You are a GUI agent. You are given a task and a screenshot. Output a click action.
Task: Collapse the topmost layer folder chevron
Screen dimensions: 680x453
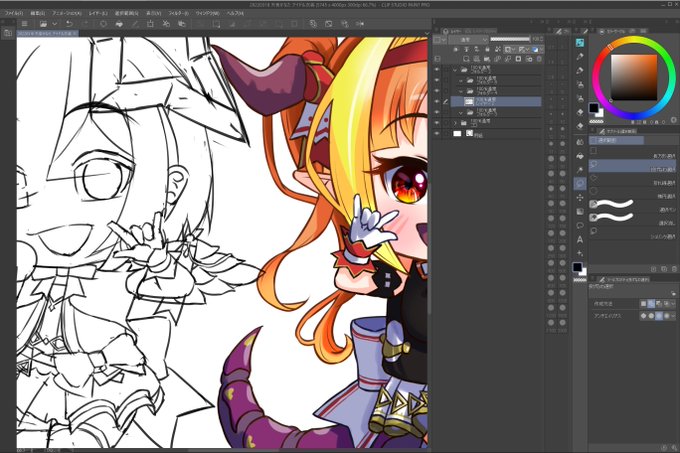tap(455, 69)
